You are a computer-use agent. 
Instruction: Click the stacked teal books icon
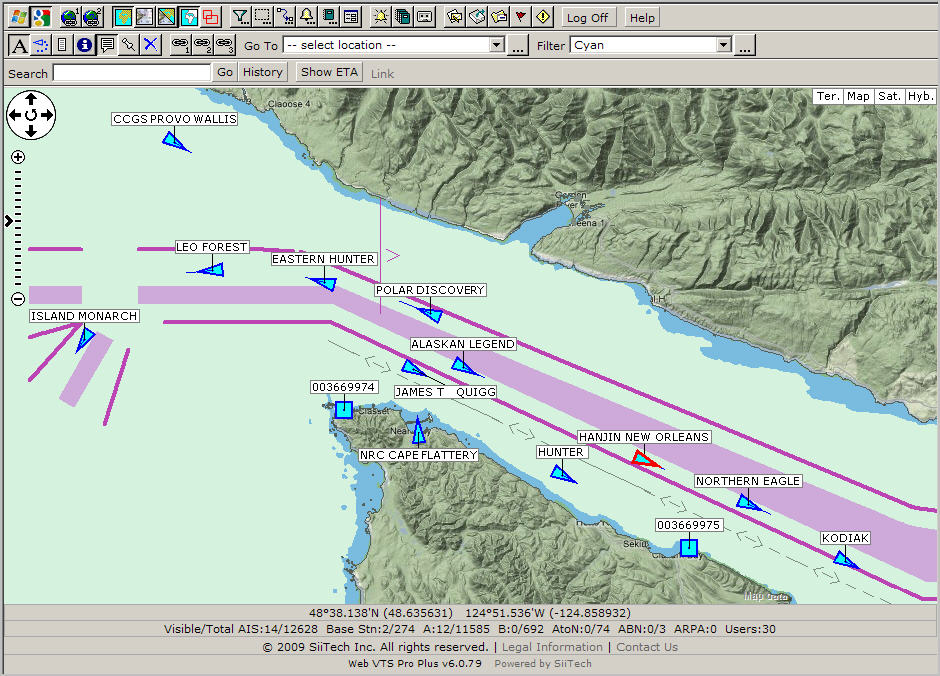pos(403,17)
